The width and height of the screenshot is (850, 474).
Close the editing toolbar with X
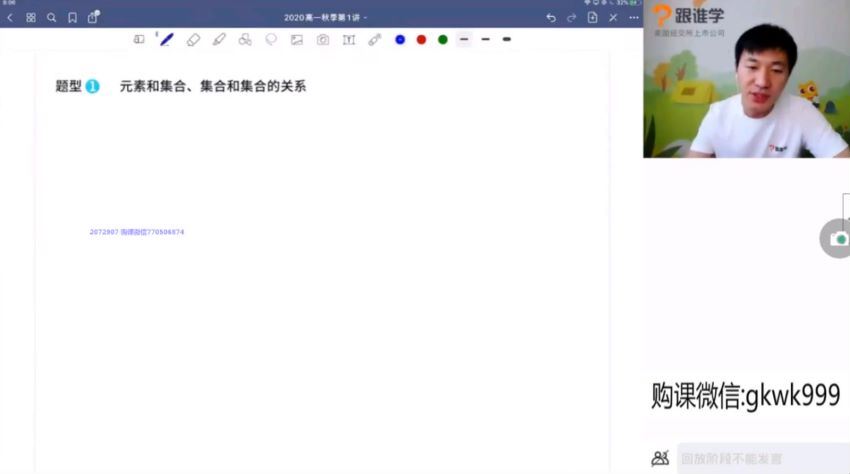[613, 18]
